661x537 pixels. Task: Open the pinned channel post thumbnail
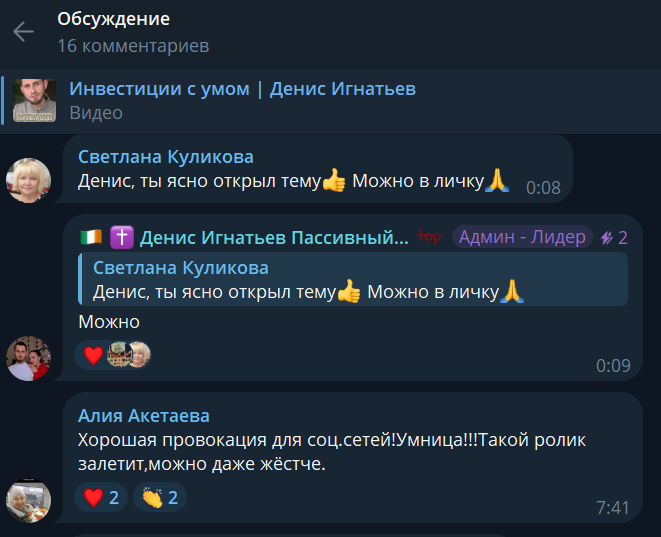34,101
